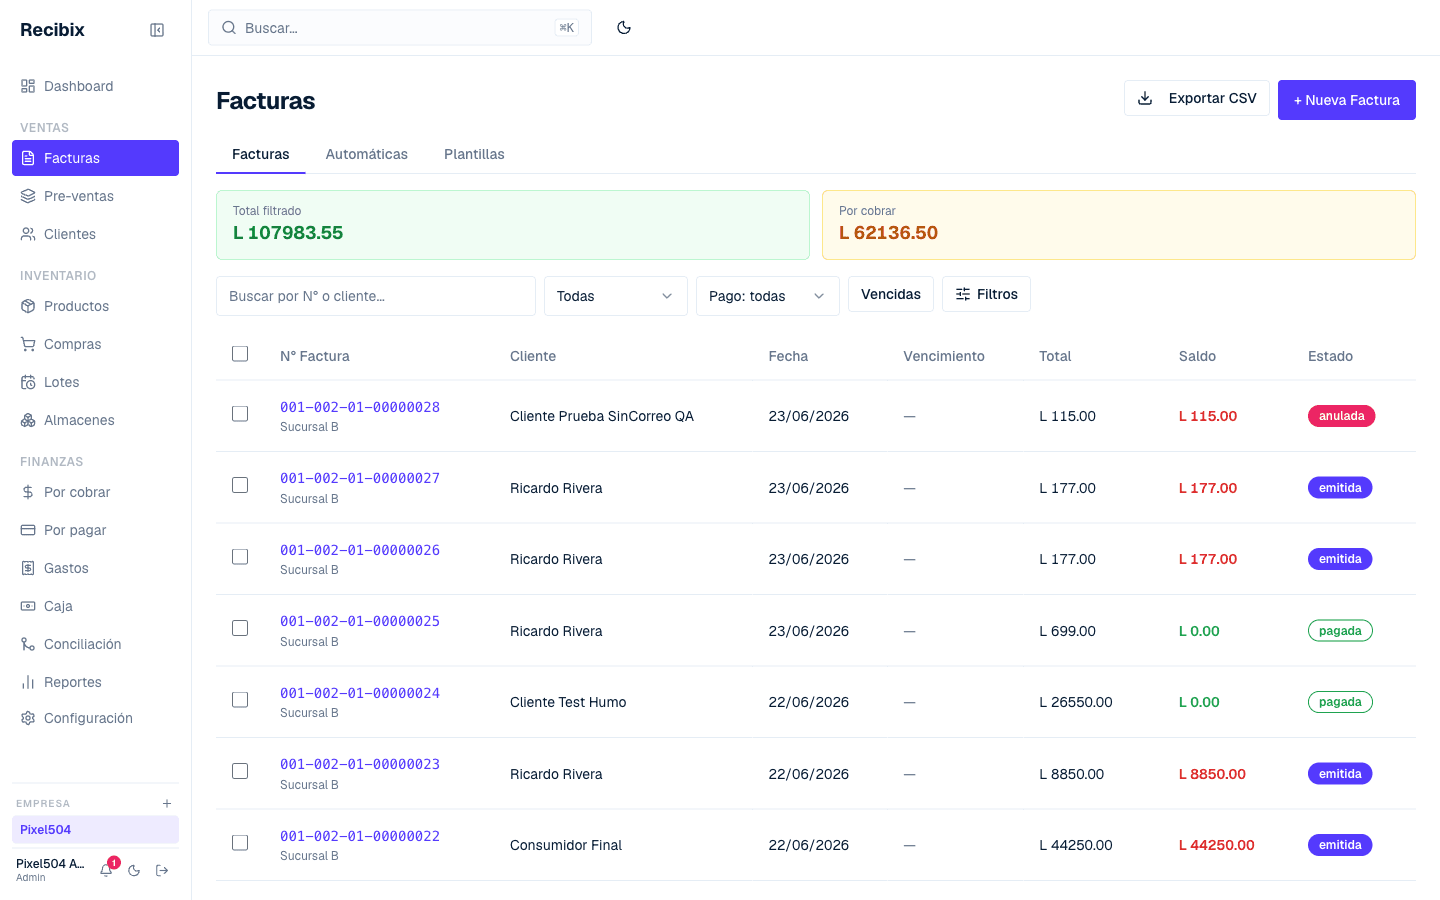The image size is (1440, 900).
Task: Click the logout icon at sidebar bottom
Action: pyautogui.click(x=162, y=871)
